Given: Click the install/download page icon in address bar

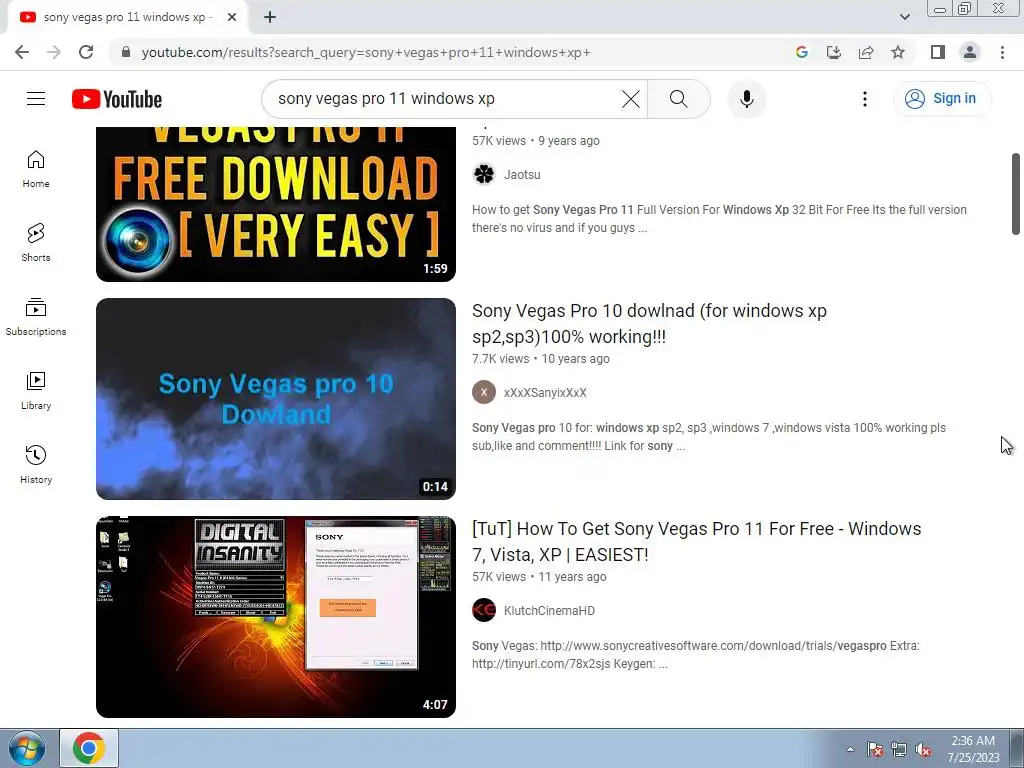Looking at the screenshot, I should (834, 52).
